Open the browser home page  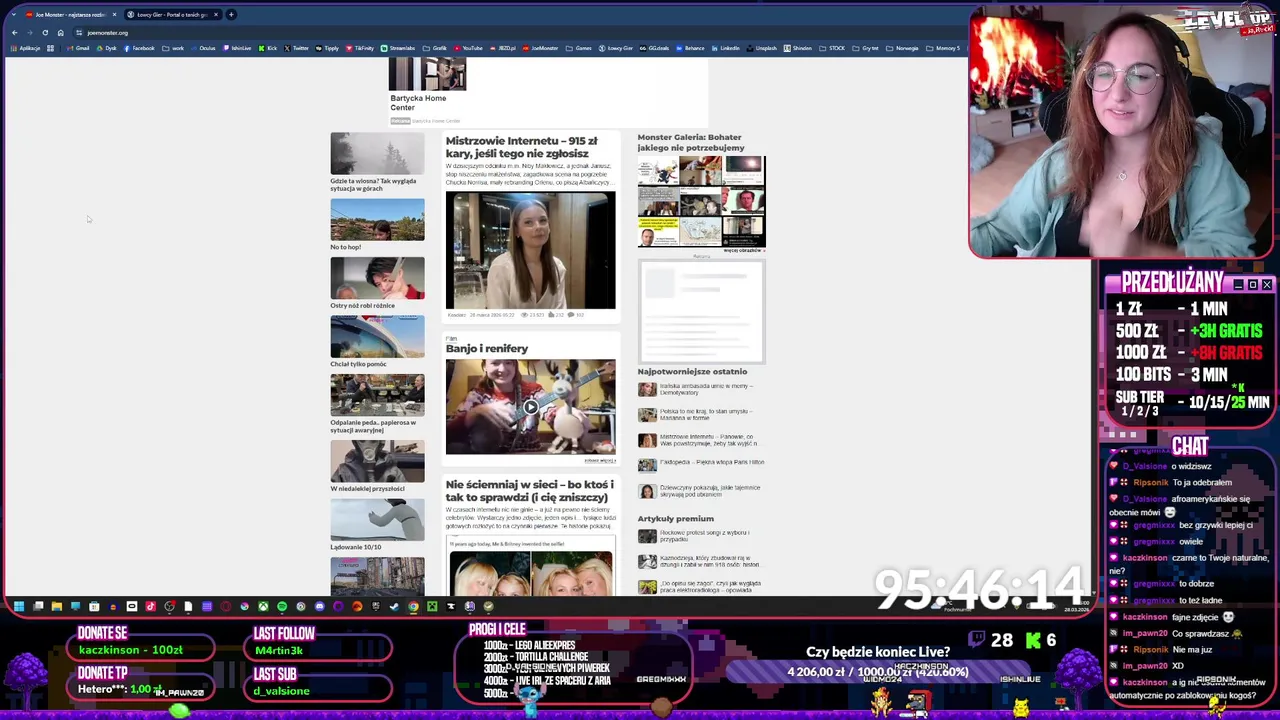point(60,33)
